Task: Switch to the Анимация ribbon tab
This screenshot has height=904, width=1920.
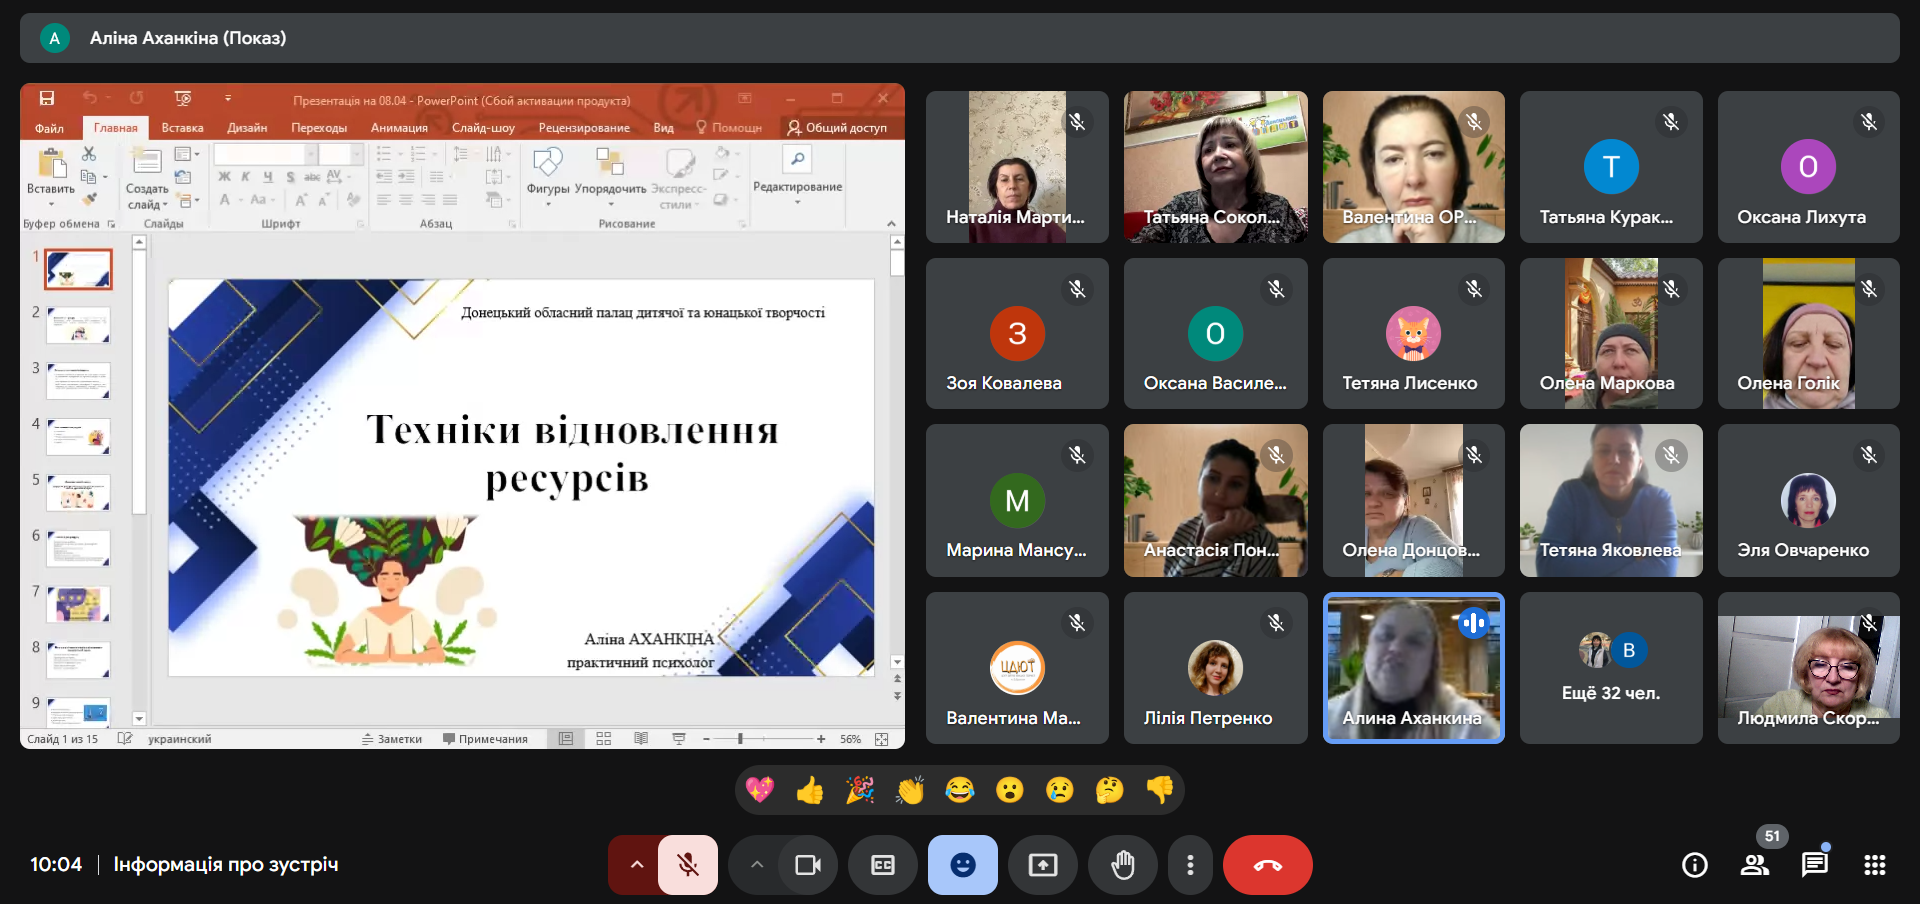Action: click(399, 128)
